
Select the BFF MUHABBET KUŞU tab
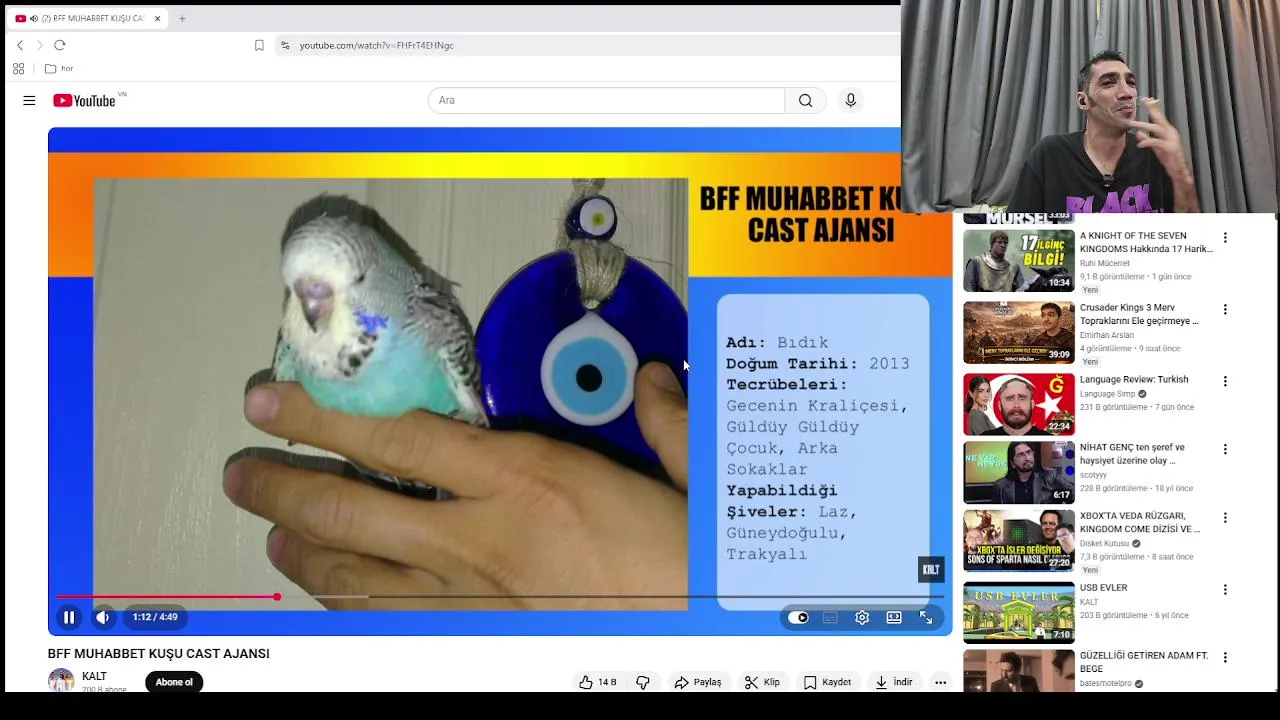[x=88, y=18]
